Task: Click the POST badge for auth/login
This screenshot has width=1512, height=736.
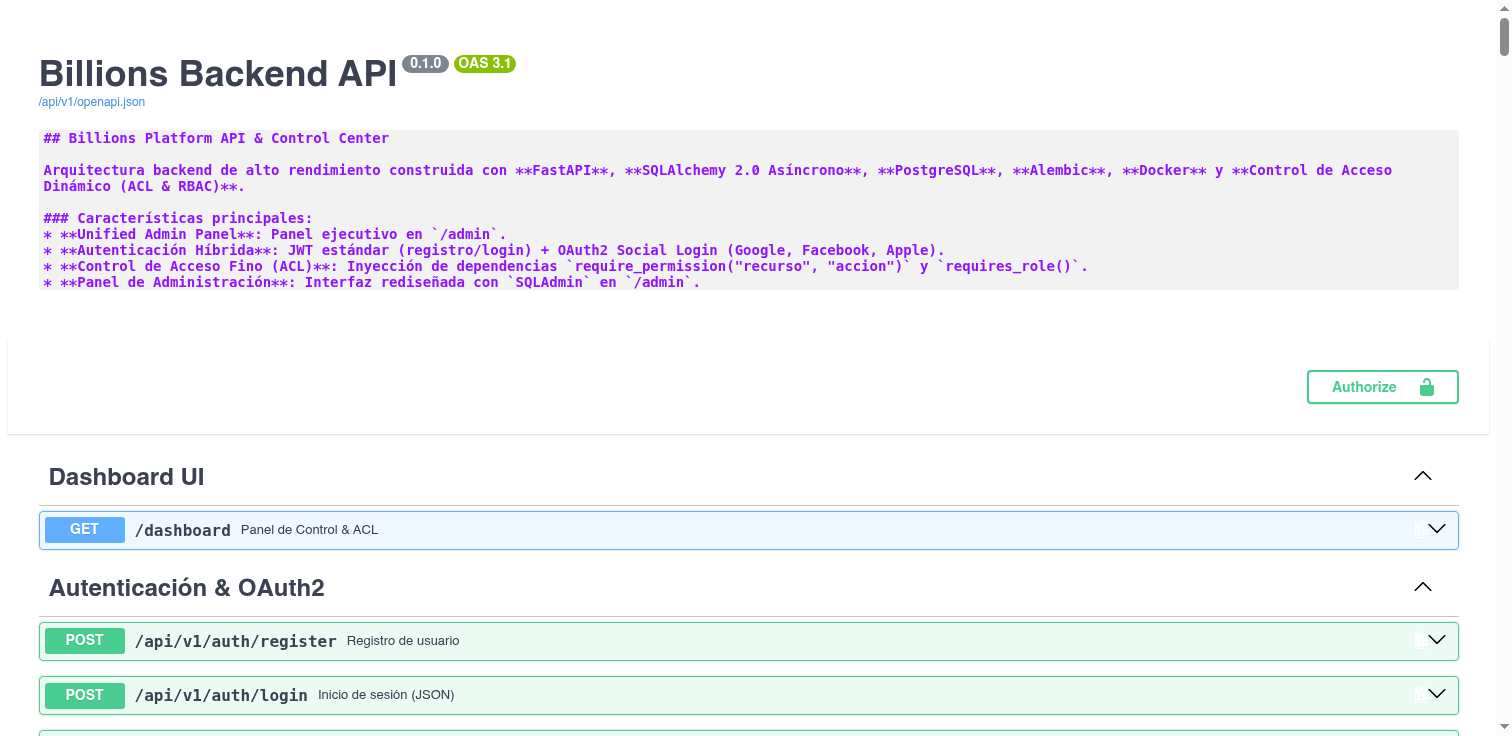Action: [x=85, y=695]
